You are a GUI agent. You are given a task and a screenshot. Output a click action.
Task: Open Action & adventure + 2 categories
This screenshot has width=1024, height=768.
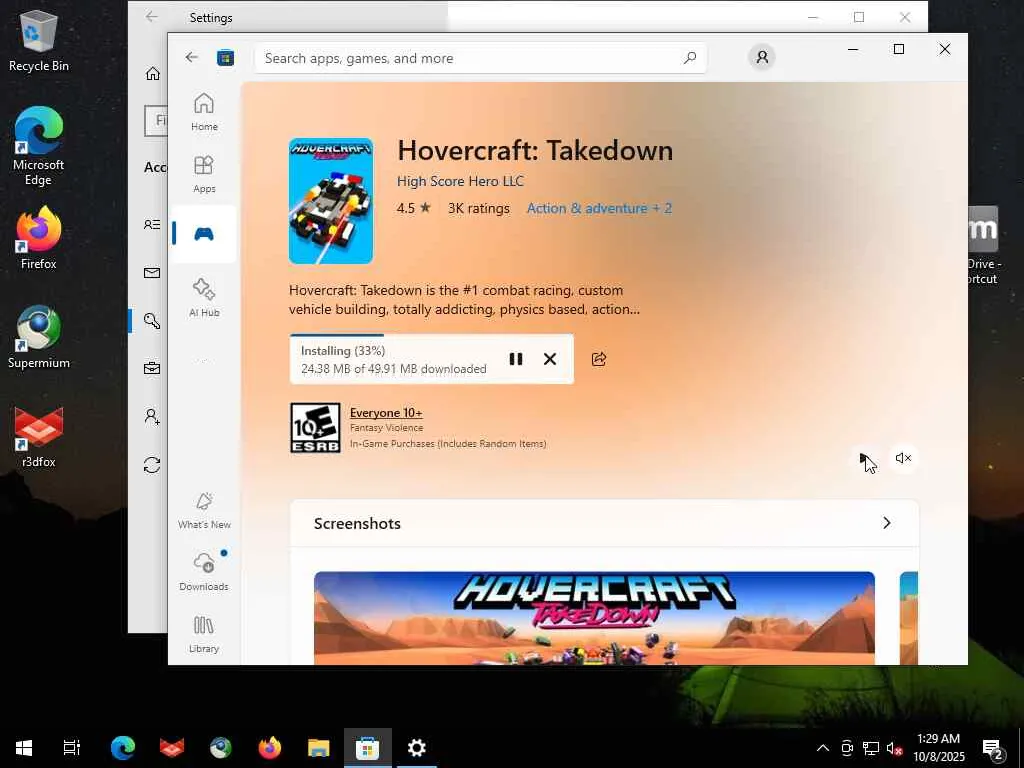(x=599, y=208)
